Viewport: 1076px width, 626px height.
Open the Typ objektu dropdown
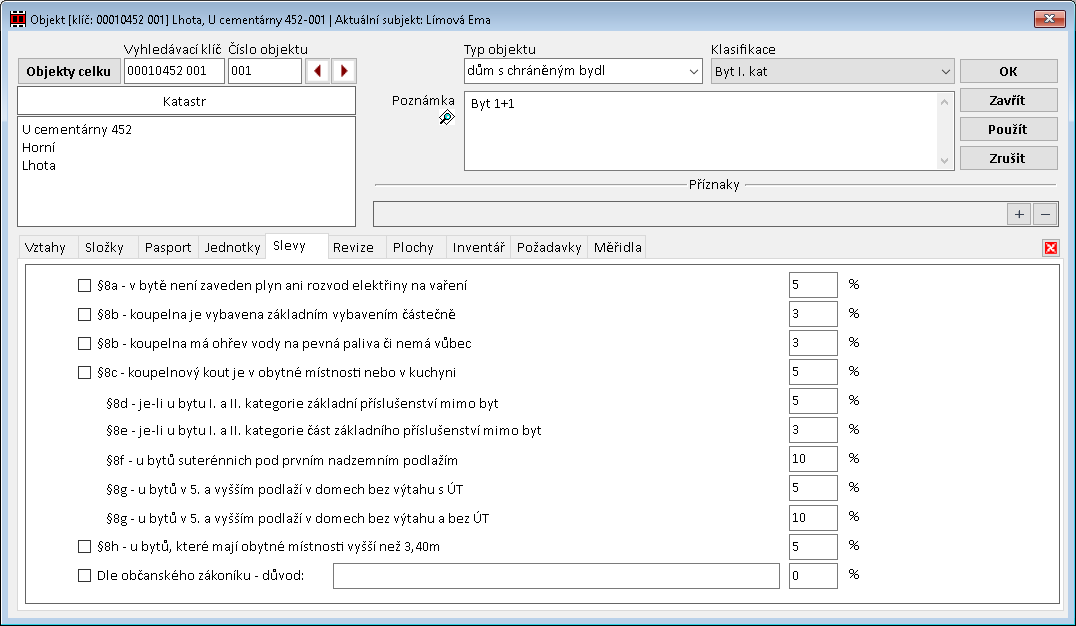coord(693,71)
